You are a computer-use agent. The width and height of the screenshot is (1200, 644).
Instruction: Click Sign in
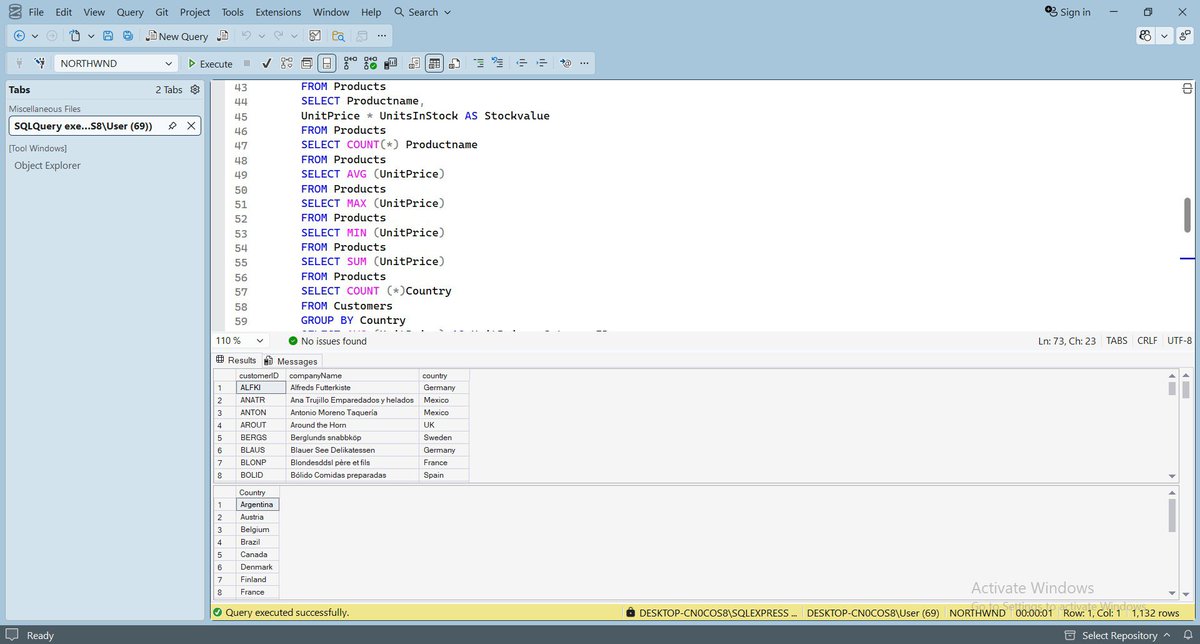coord(1067,12)
